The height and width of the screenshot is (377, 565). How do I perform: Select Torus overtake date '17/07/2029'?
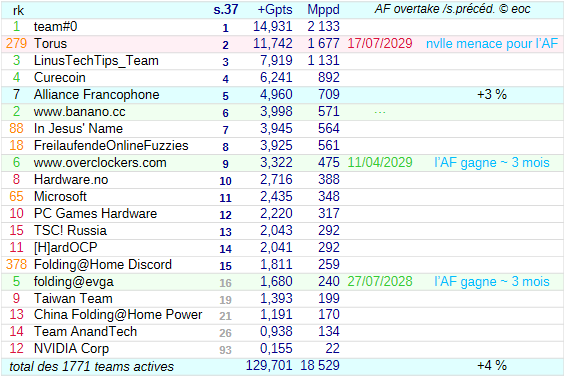380,44
